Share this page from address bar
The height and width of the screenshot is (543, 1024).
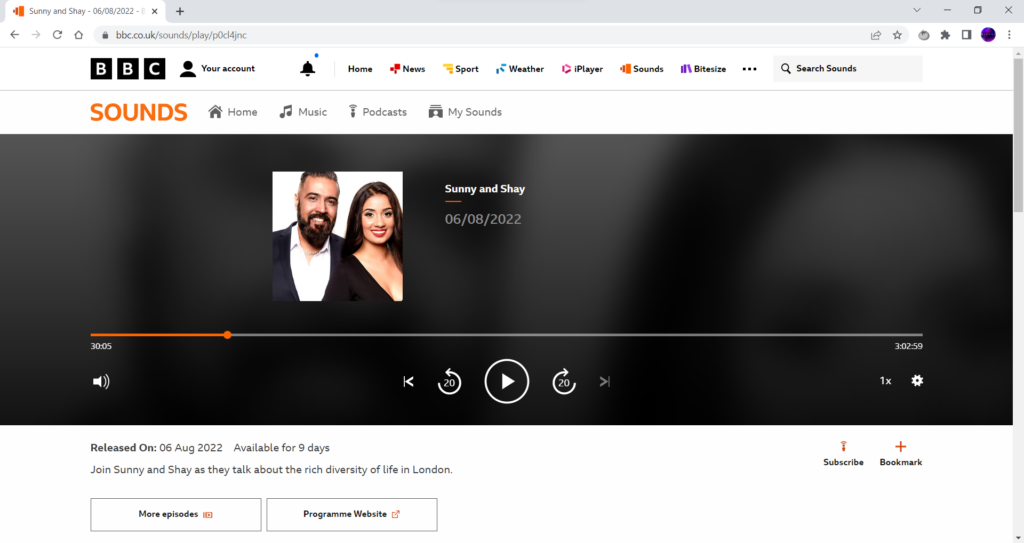point(876,35)
